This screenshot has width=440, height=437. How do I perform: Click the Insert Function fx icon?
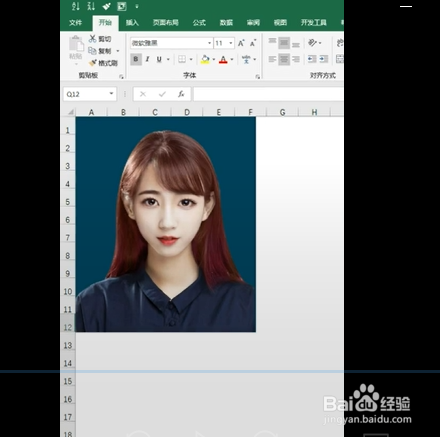181,94
